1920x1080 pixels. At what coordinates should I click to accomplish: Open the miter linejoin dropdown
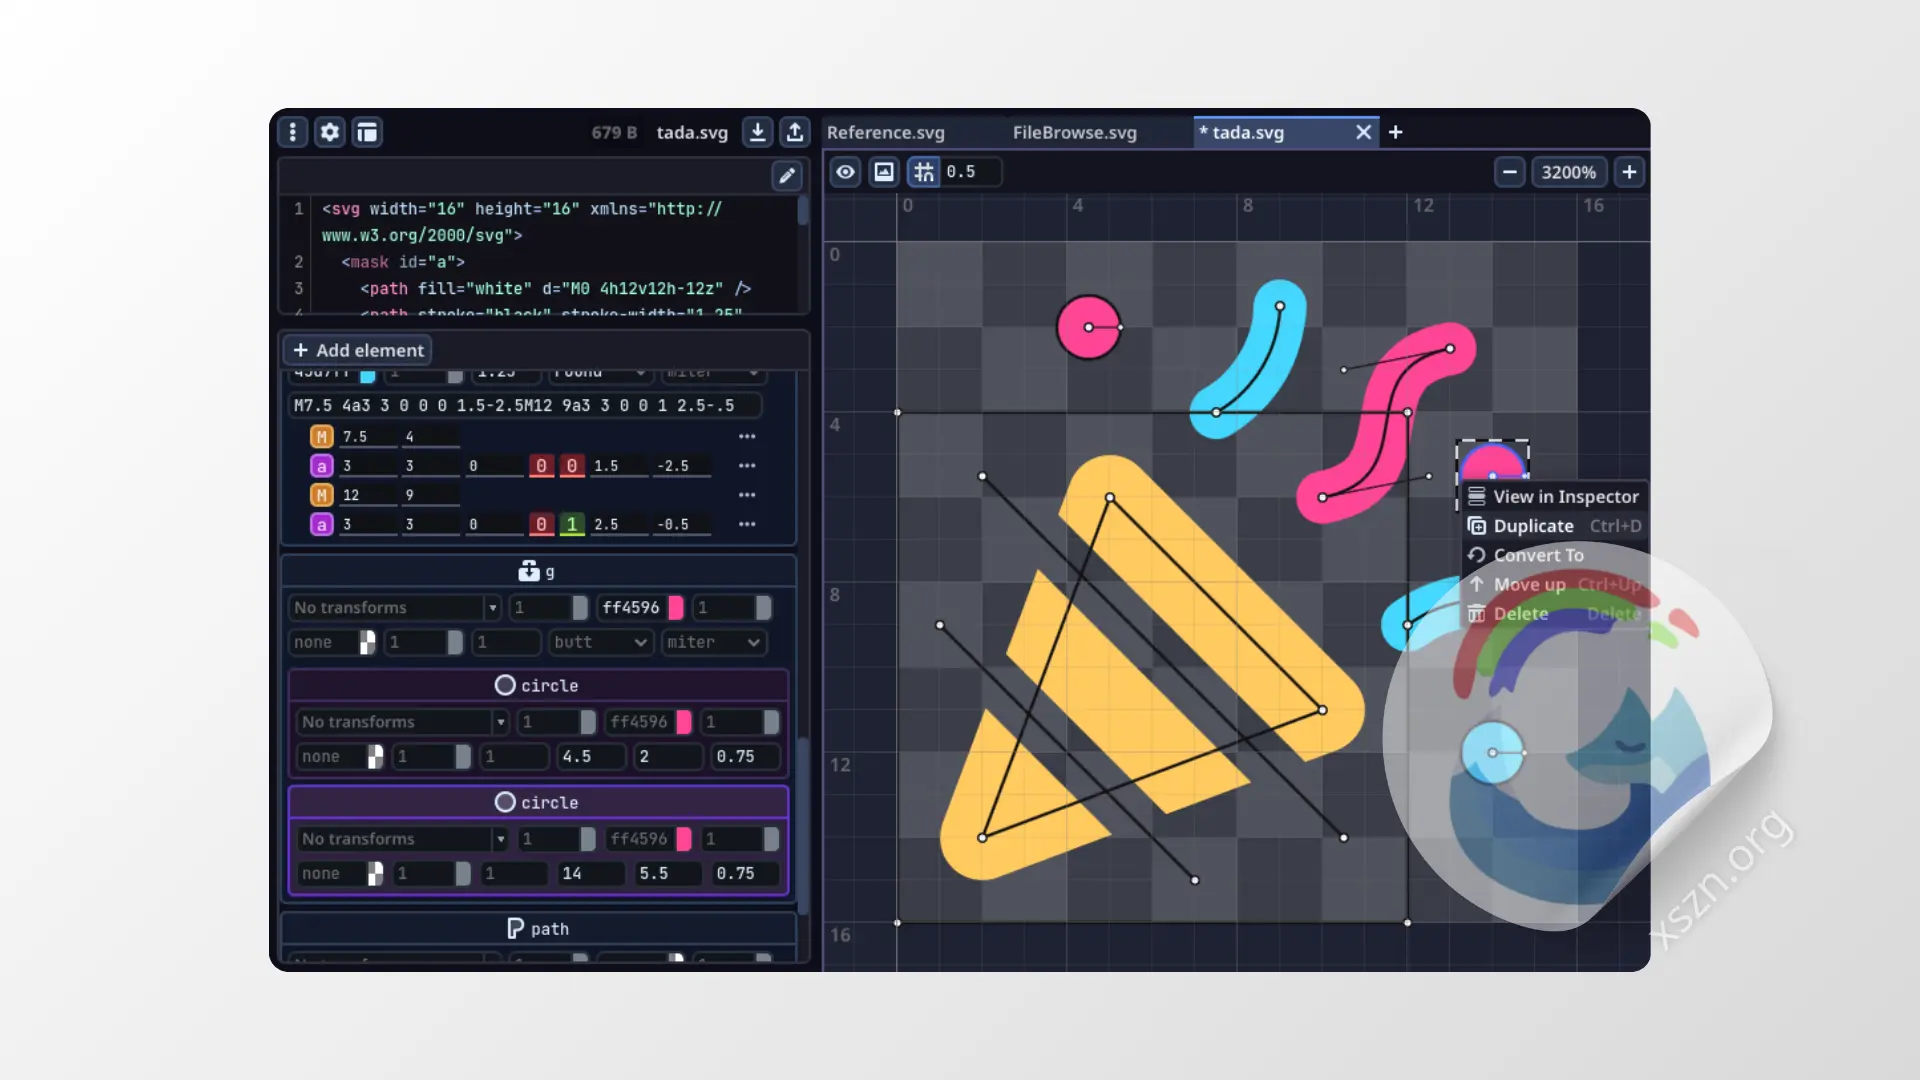713,642
